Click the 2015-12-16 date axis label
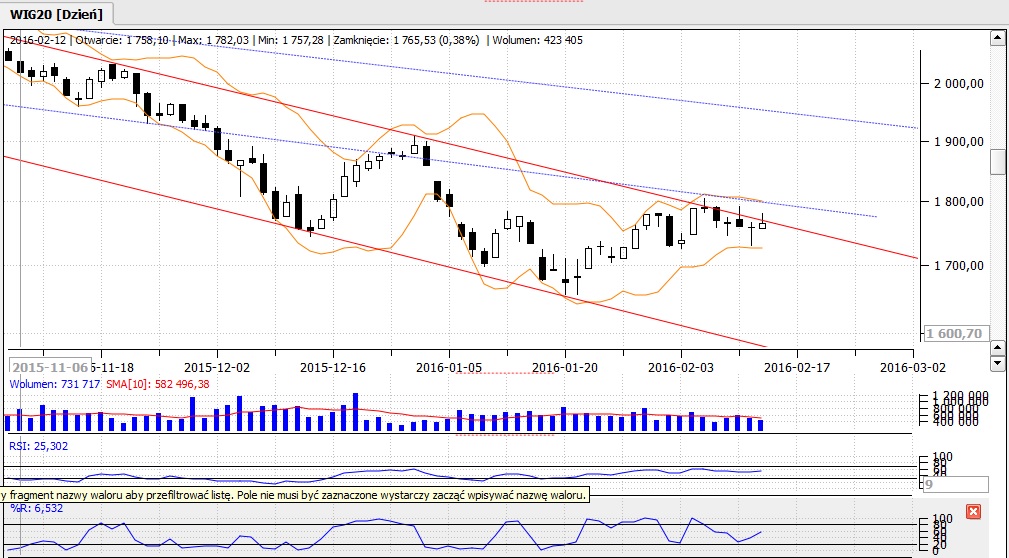This screenshot has height=558, width=1009. point(333,367)
